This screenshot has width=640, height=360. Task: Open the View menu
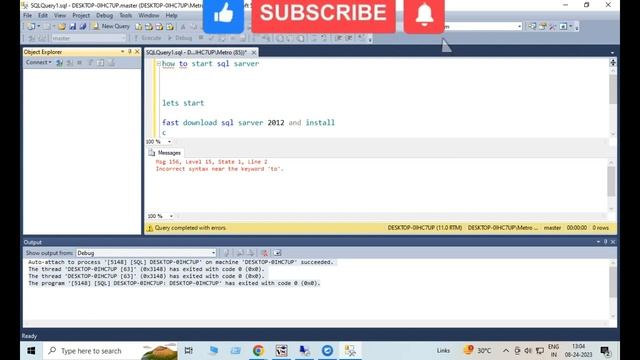60,16
